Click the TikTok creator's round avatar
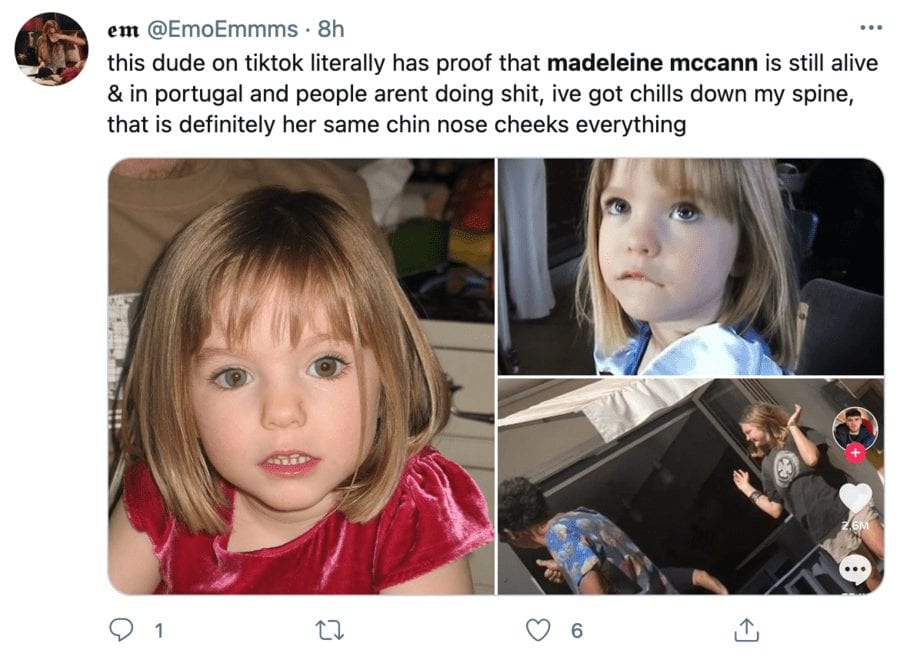 click(855, 428)
